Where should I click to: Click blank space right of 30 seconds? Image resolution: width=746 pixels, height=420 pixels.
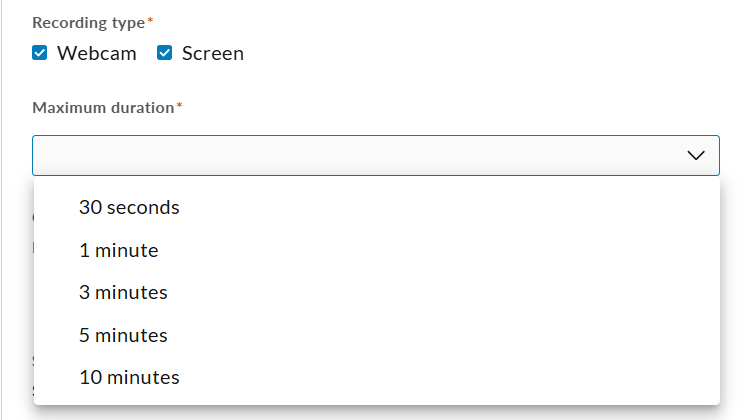tap(447, 207)
